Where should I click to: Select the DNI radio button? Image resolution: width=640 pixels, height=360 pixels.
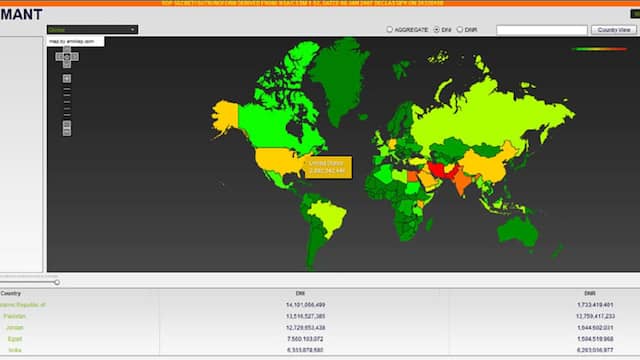436,29
